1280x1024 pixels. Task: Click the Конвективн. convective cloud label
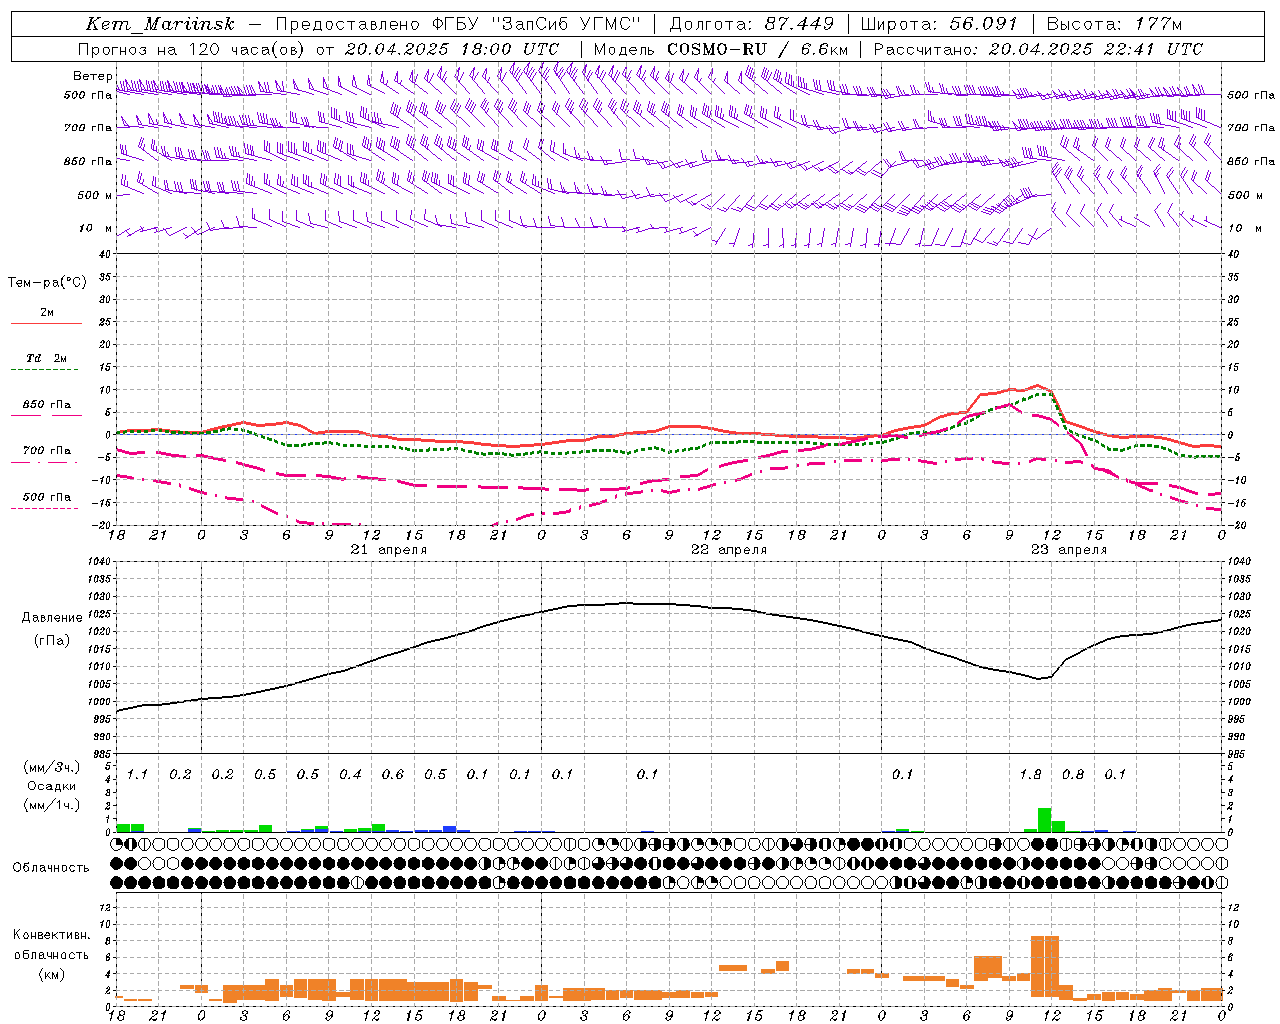(52, 935)
